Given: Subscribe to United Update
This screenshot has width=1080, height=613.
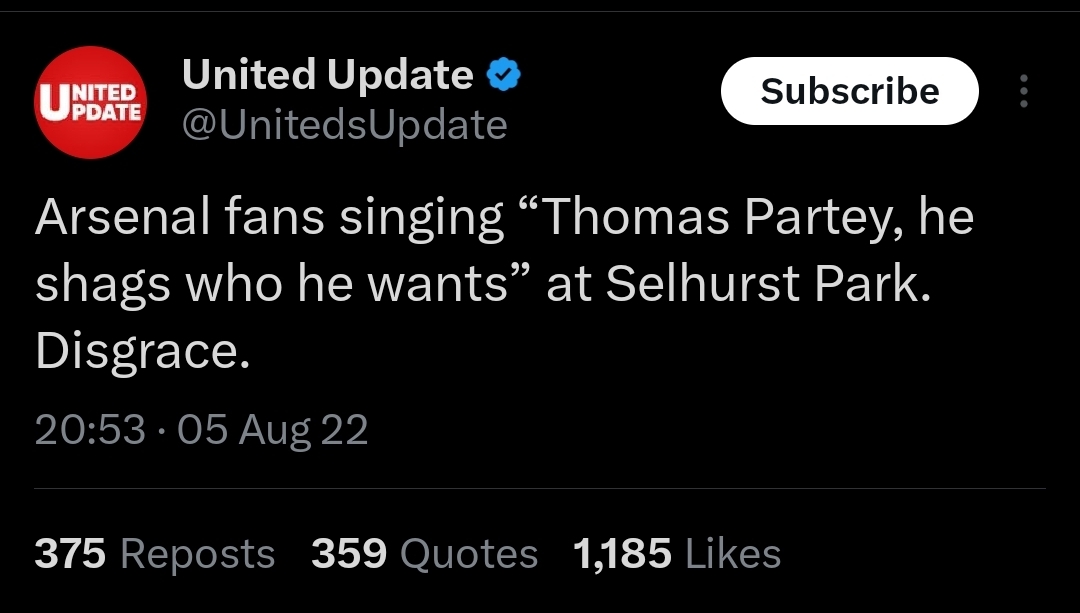Looking at the screenshot, I should 849,91.
